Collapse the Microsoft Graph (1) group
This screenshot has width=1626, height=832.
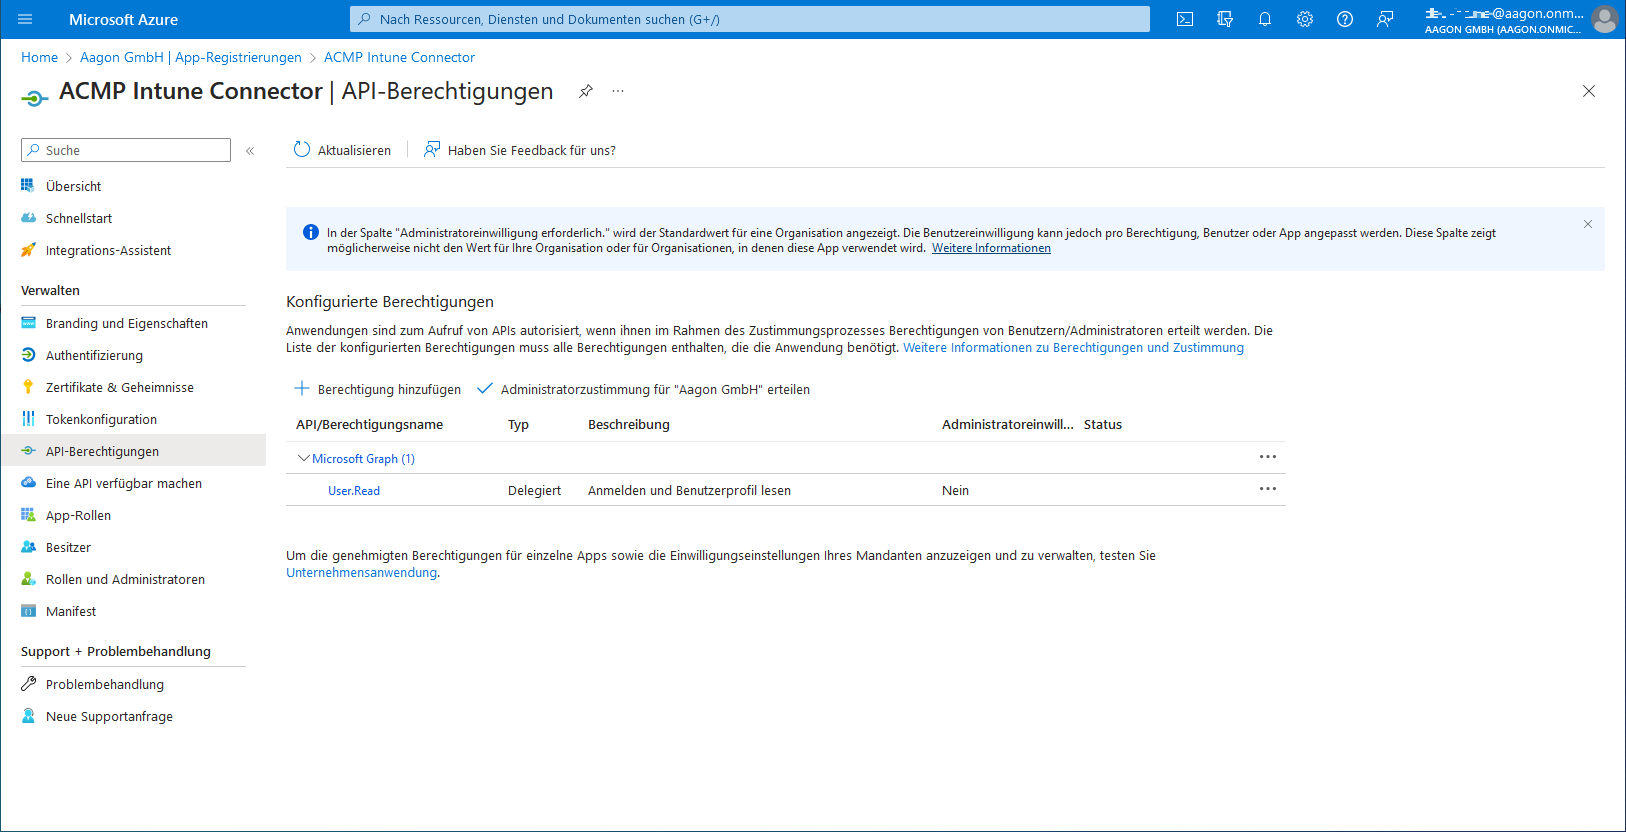(304, 458)
